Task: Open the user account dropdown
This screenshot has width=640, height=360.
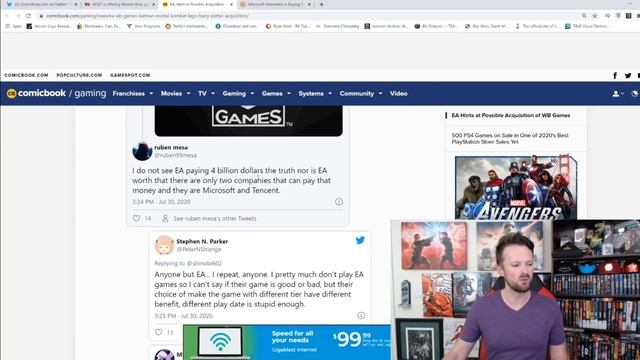Action: (x=618, y=93)
